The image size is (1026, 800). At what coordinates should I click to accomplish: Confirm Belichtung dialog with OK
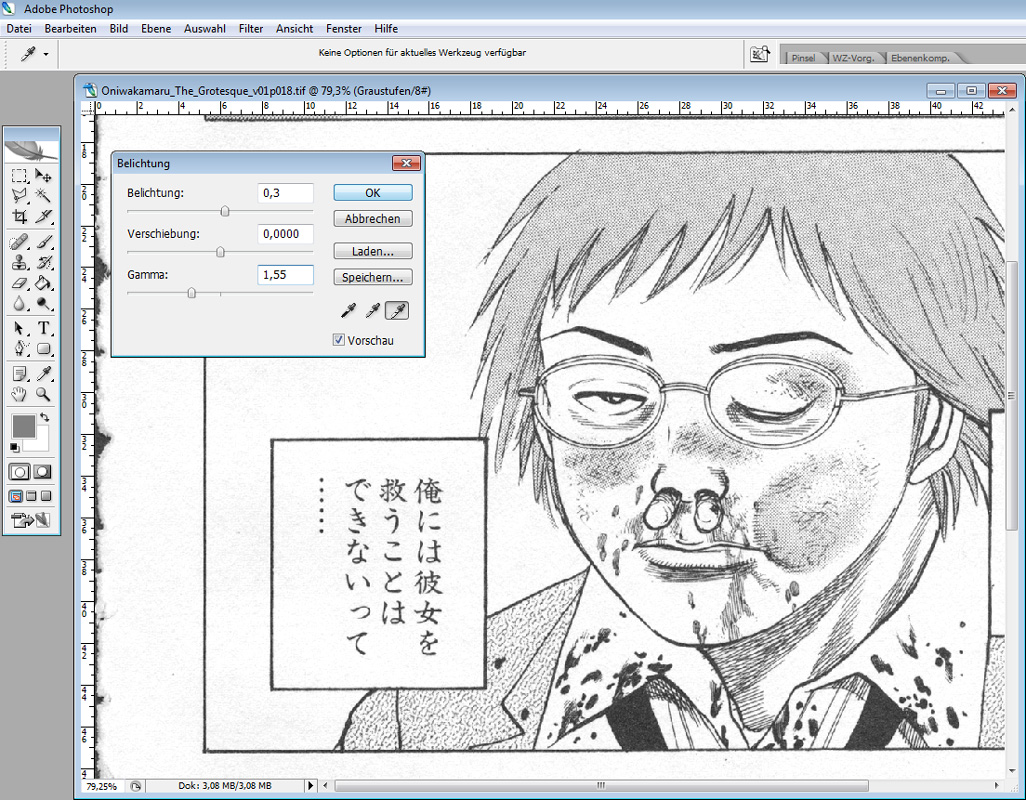[x=373, y=193]
